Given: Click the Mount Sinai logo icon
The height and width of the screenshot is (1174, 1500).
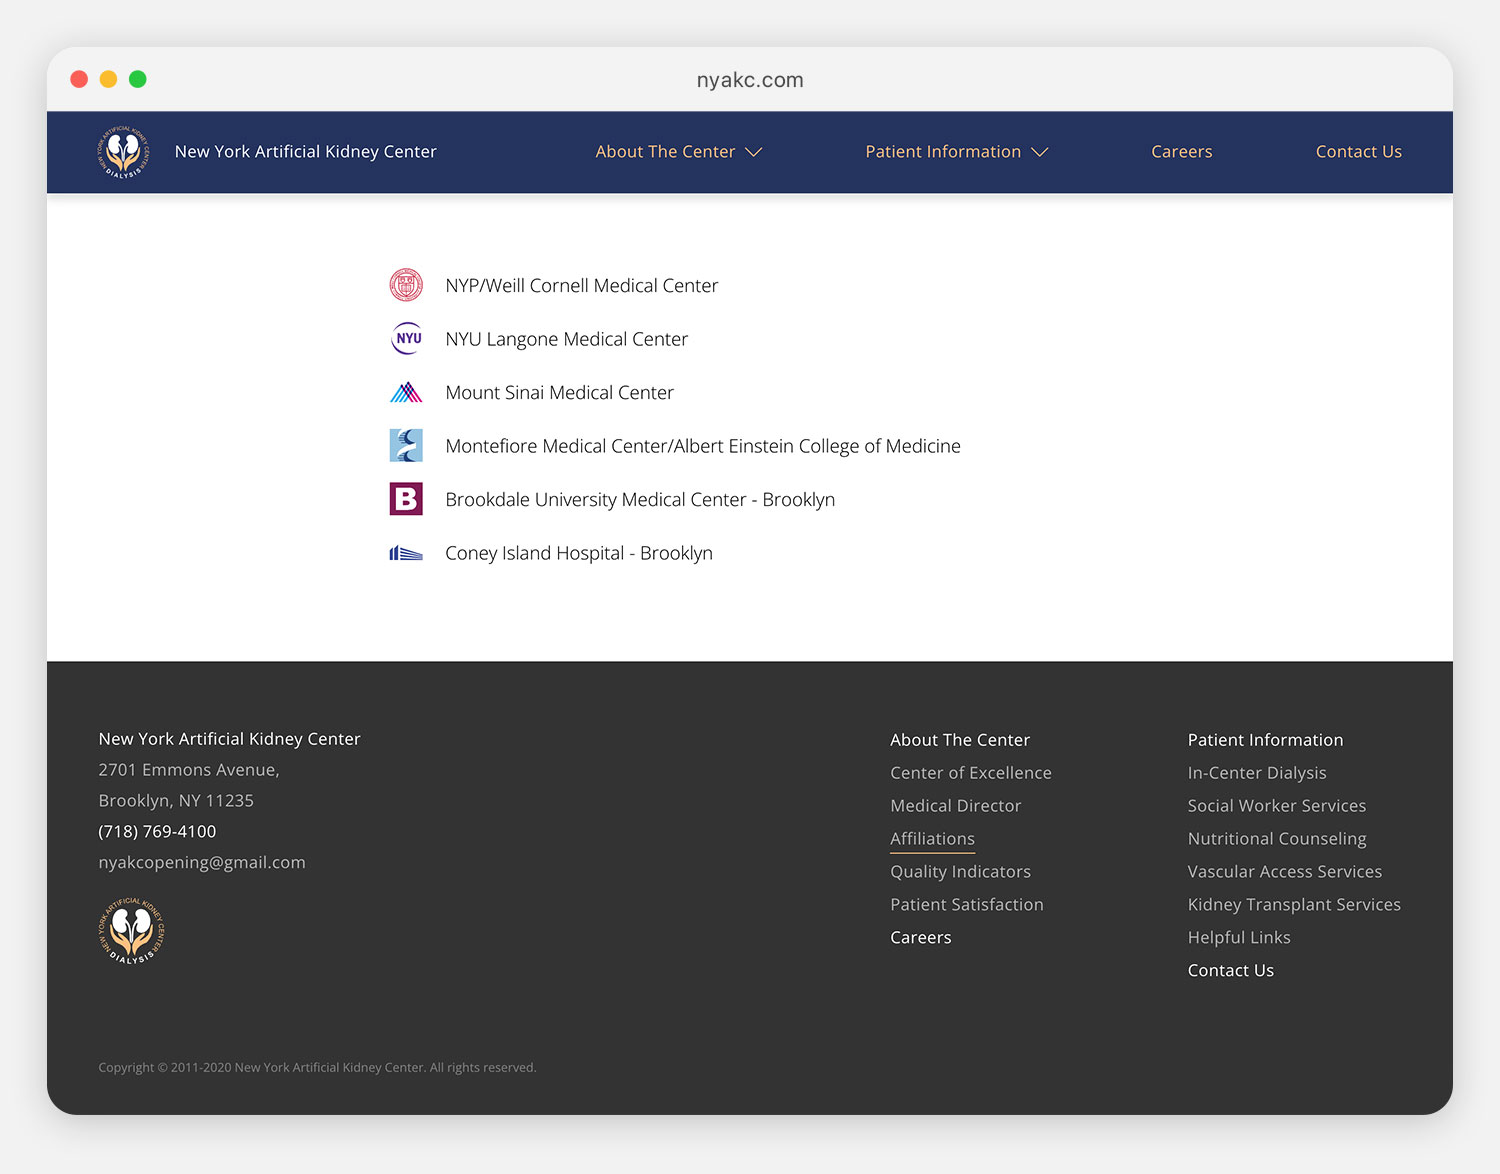Looking at the screenshot, I should (406, 392).
